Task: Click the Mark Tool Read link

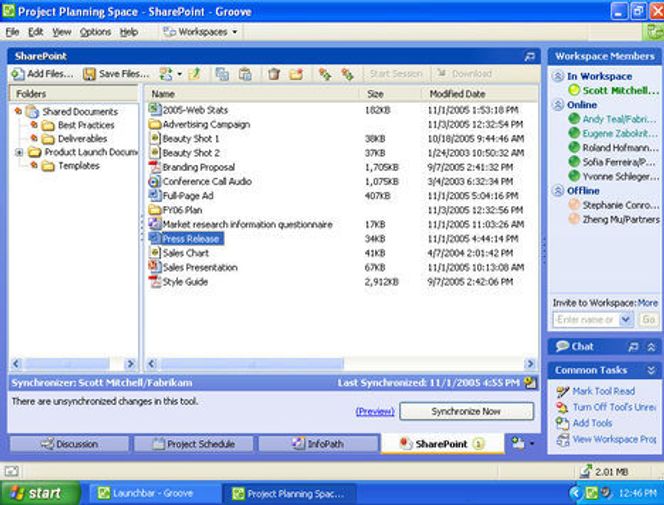Action: 603,391
